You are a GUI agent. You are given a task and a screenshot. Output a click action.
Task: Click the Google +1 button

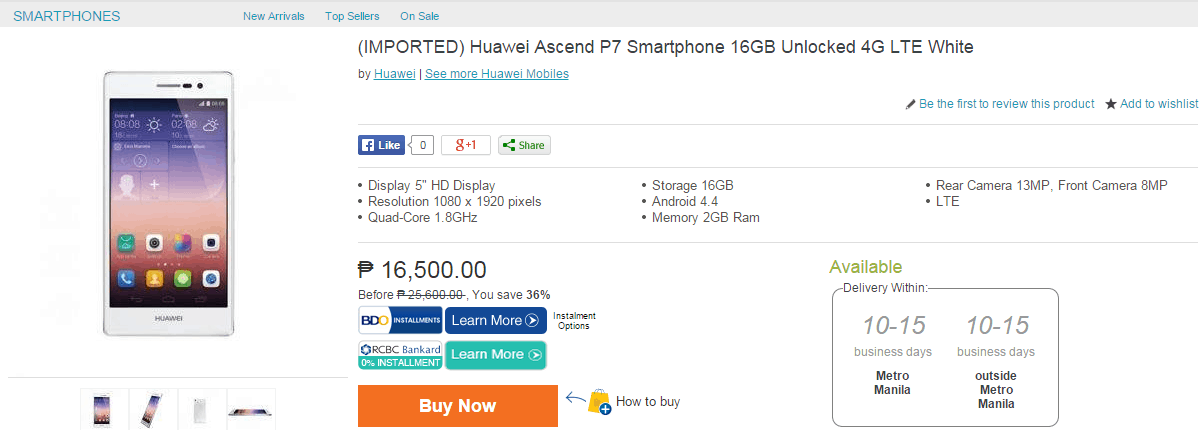(466, 145)
